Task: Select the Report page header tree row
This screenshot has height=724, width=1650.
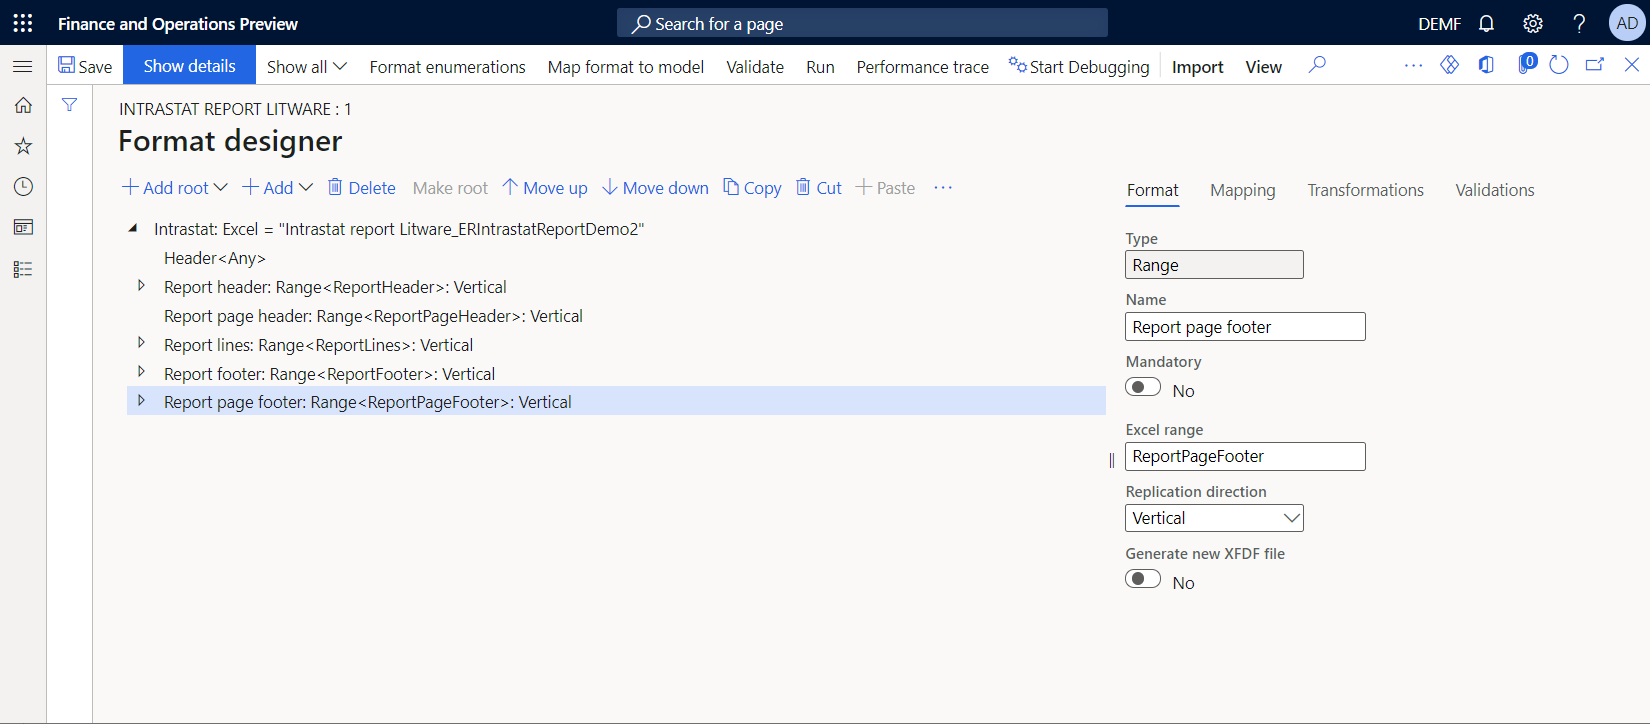Action: 616,316
